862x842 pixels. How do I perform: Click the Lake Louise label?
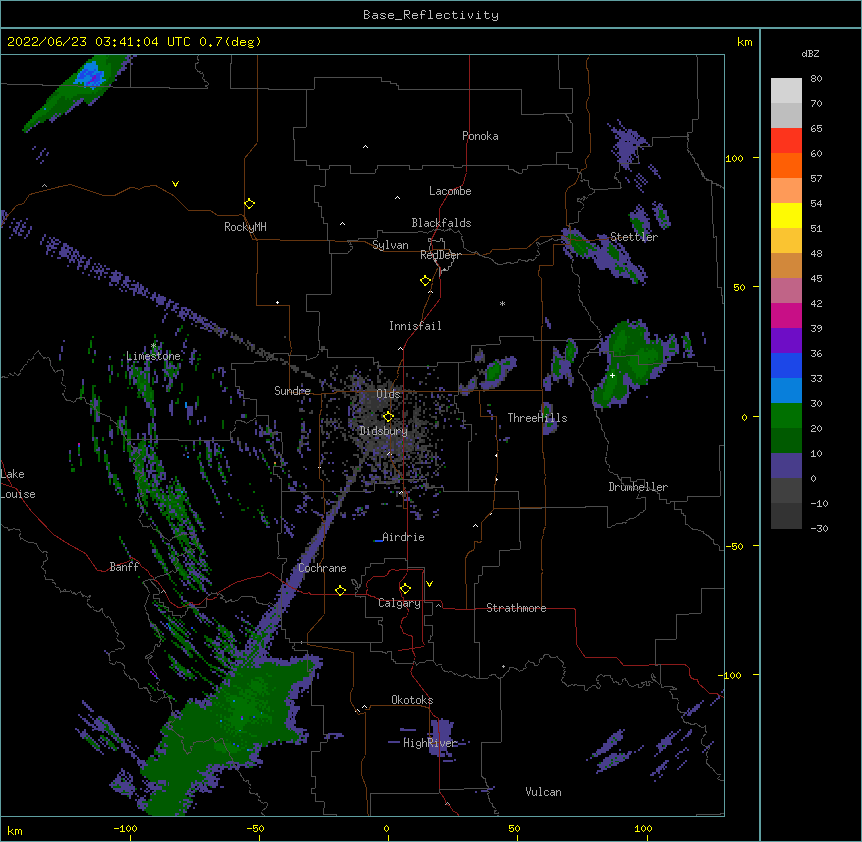point(18,484)
